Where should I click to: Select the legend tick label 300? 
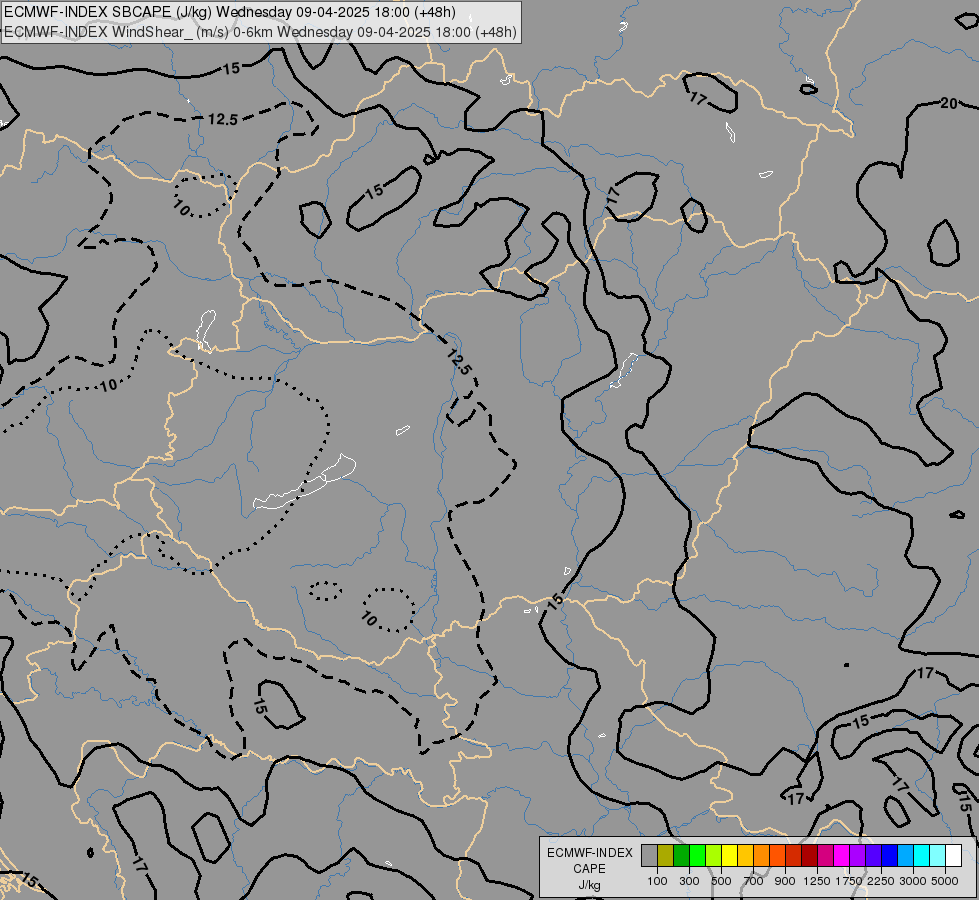pyautogui.click(x=689, y=881)
